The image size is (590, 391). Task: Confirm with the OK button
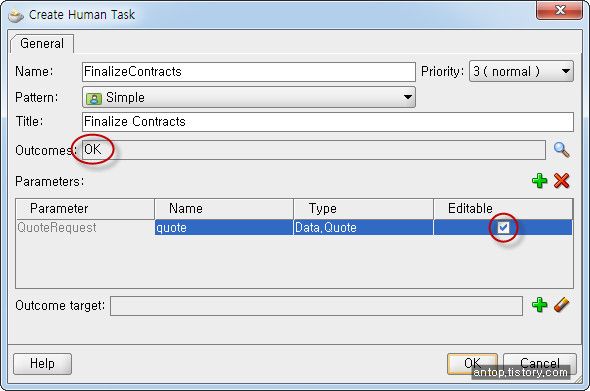coord(472,363)
